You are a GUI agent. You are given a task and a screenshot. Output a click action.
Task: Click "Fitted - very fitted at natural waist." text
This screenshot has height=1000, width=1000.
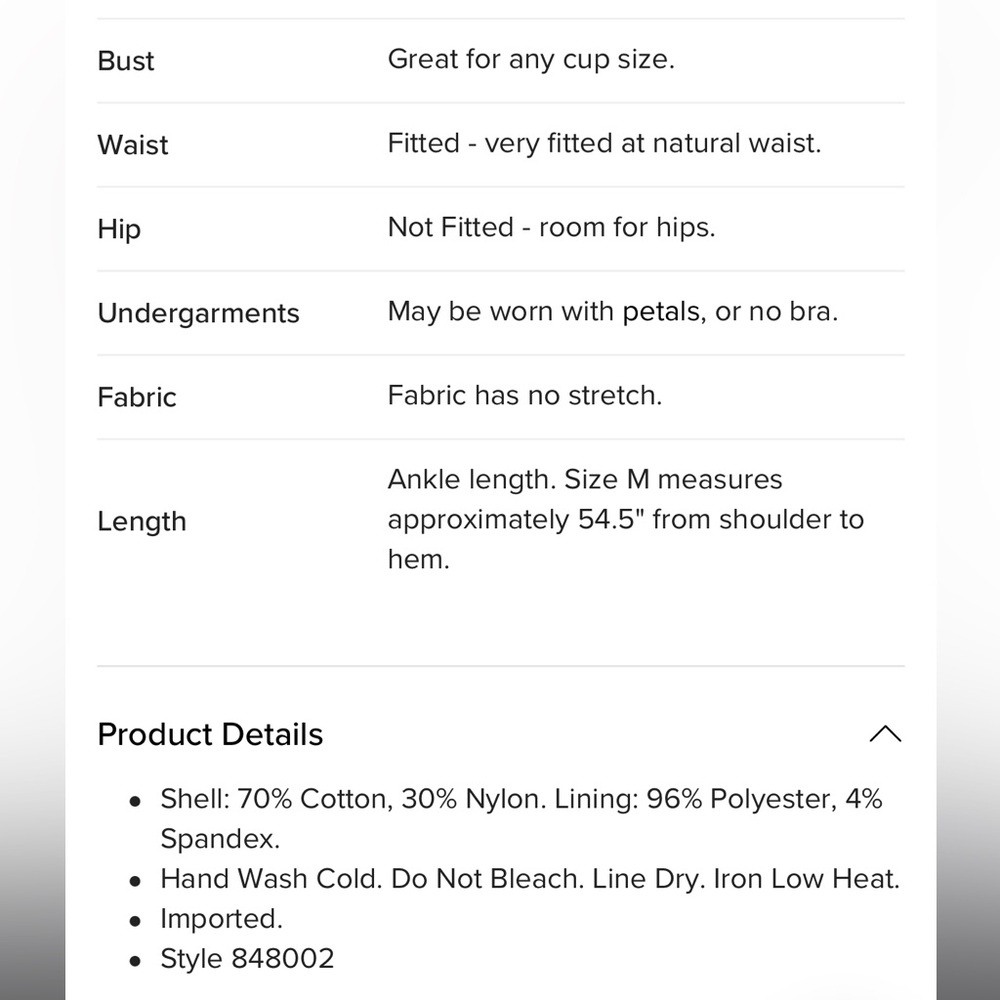pyautogui.click(x=604, y=143)
